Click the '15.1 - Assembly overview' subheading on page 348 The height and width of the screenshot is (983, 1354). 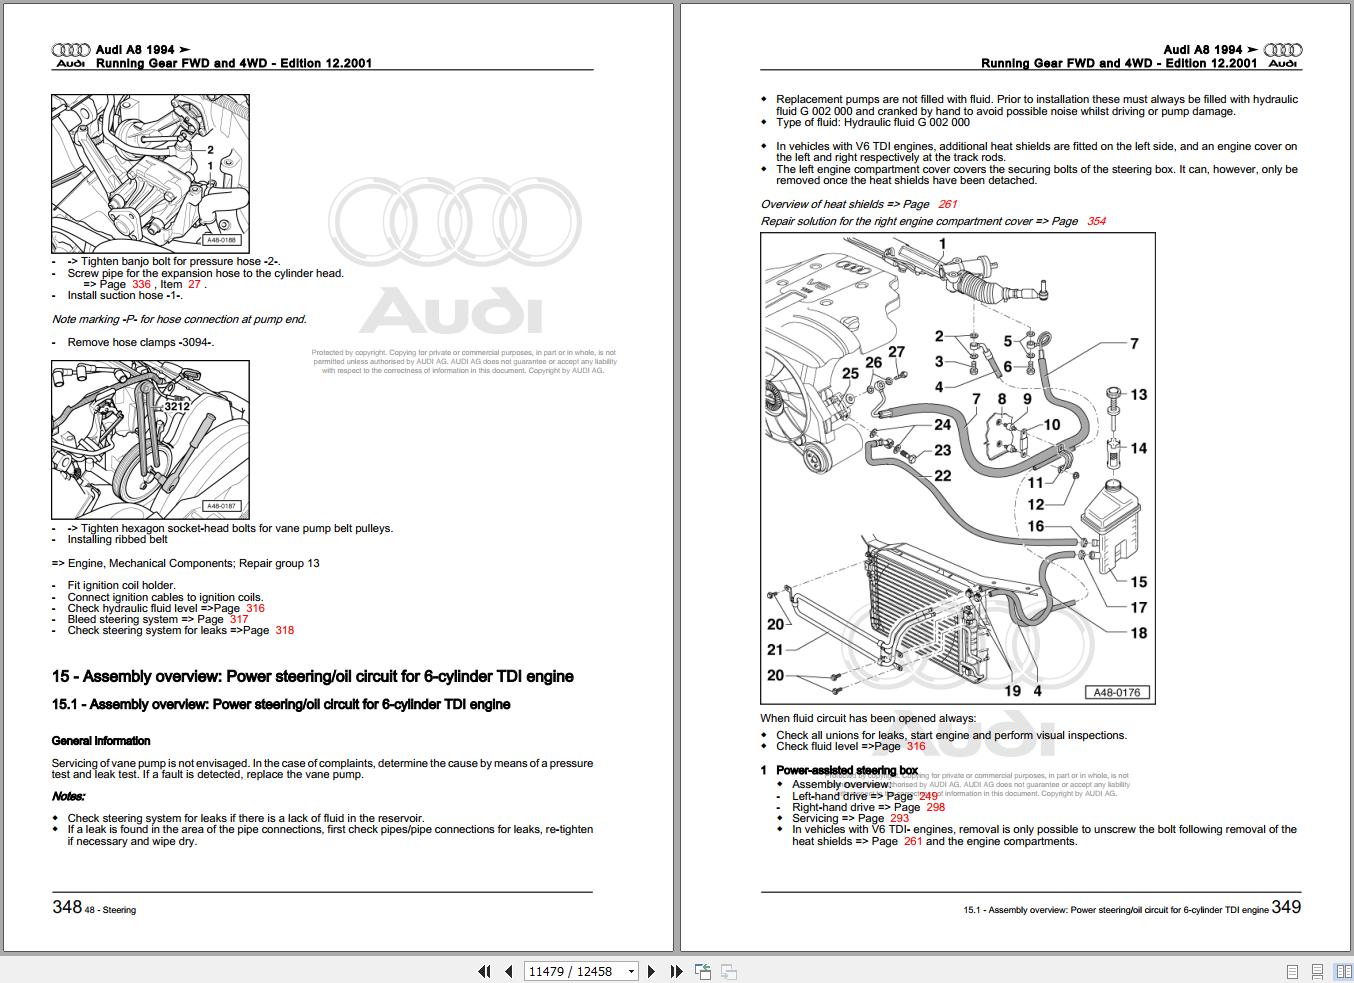pyautogui.click(x=281, y=704)
